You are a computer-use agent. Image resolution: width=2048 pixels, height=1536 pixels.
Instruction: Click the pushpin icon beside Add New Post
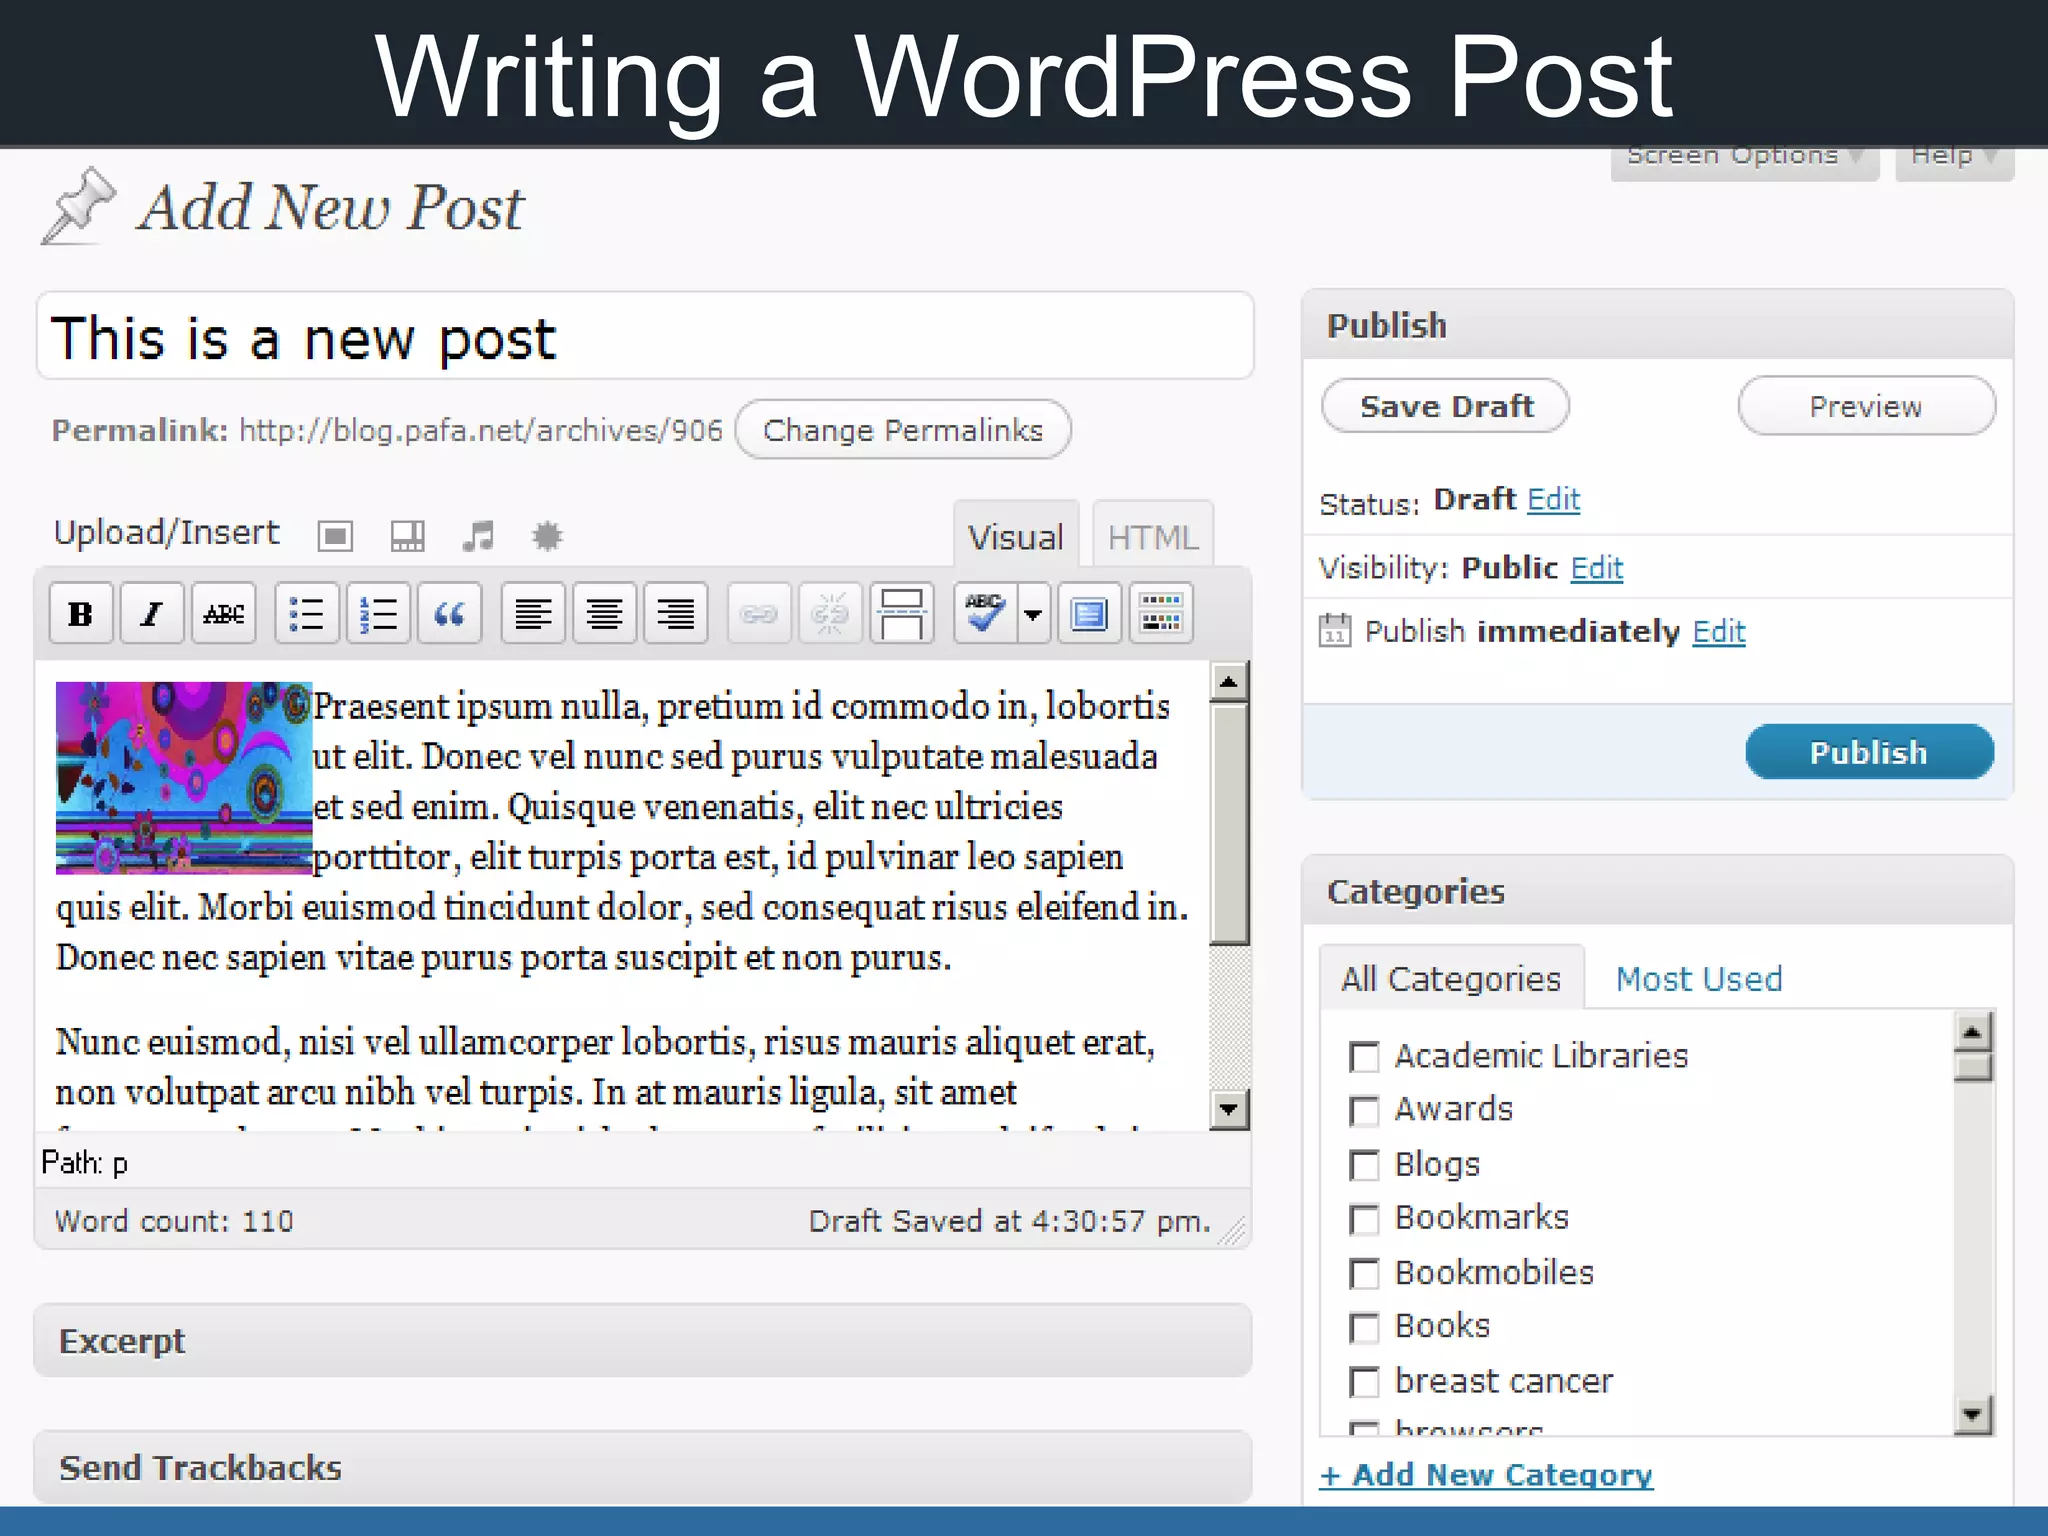78,206
